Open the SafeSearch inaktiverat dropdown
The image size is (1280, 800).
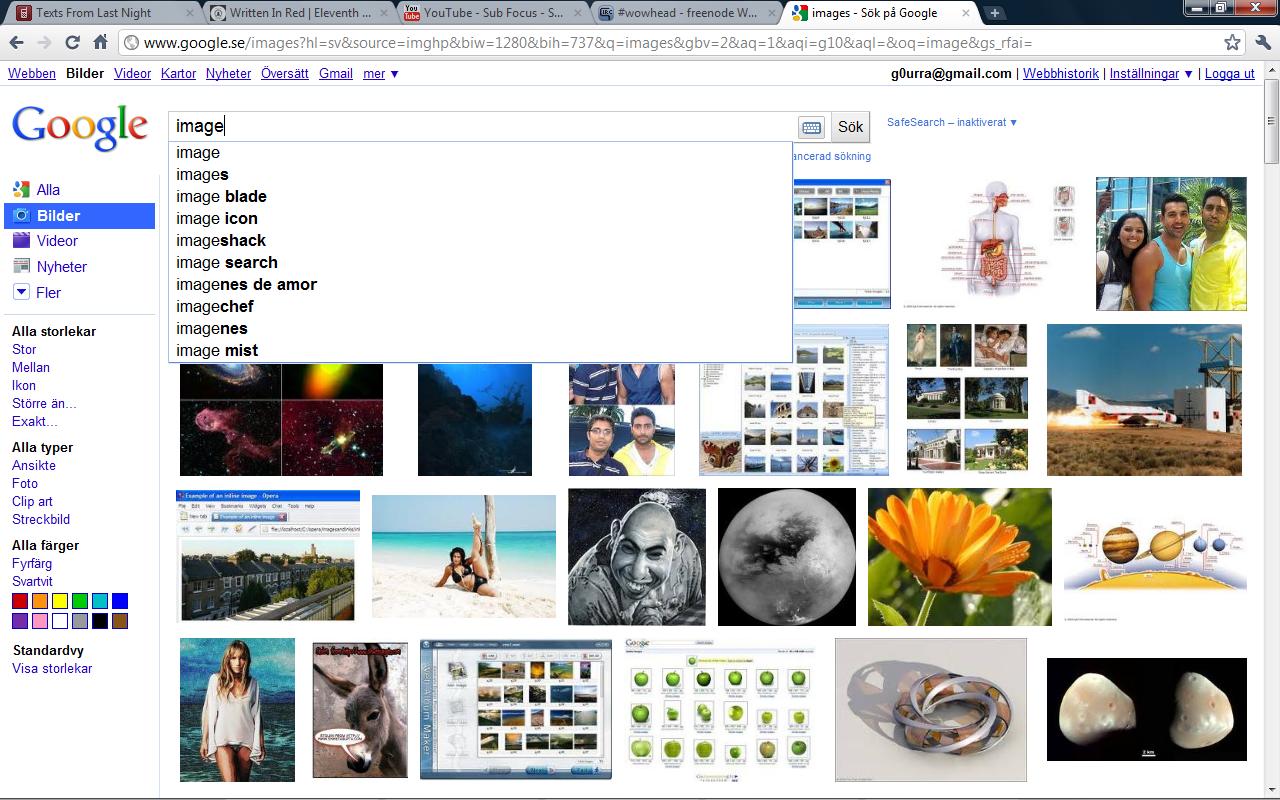click(951, 122)
